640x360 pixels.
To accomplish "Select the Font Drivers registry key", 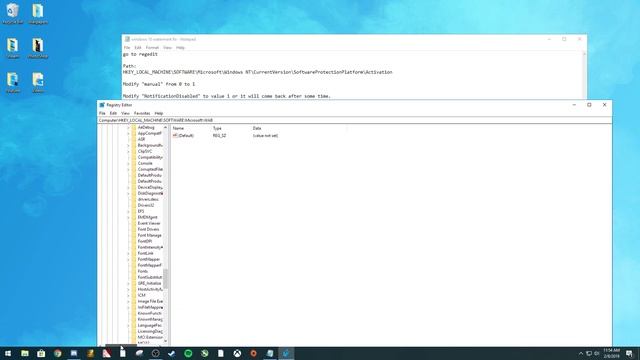I will point(148,229).
